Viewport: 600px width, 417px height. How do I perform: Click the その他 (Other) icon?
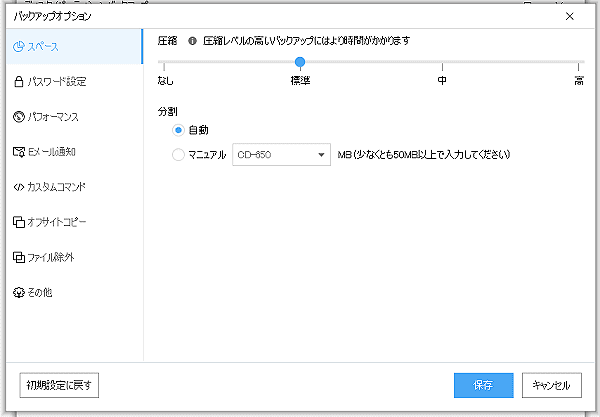coord(18,292)
